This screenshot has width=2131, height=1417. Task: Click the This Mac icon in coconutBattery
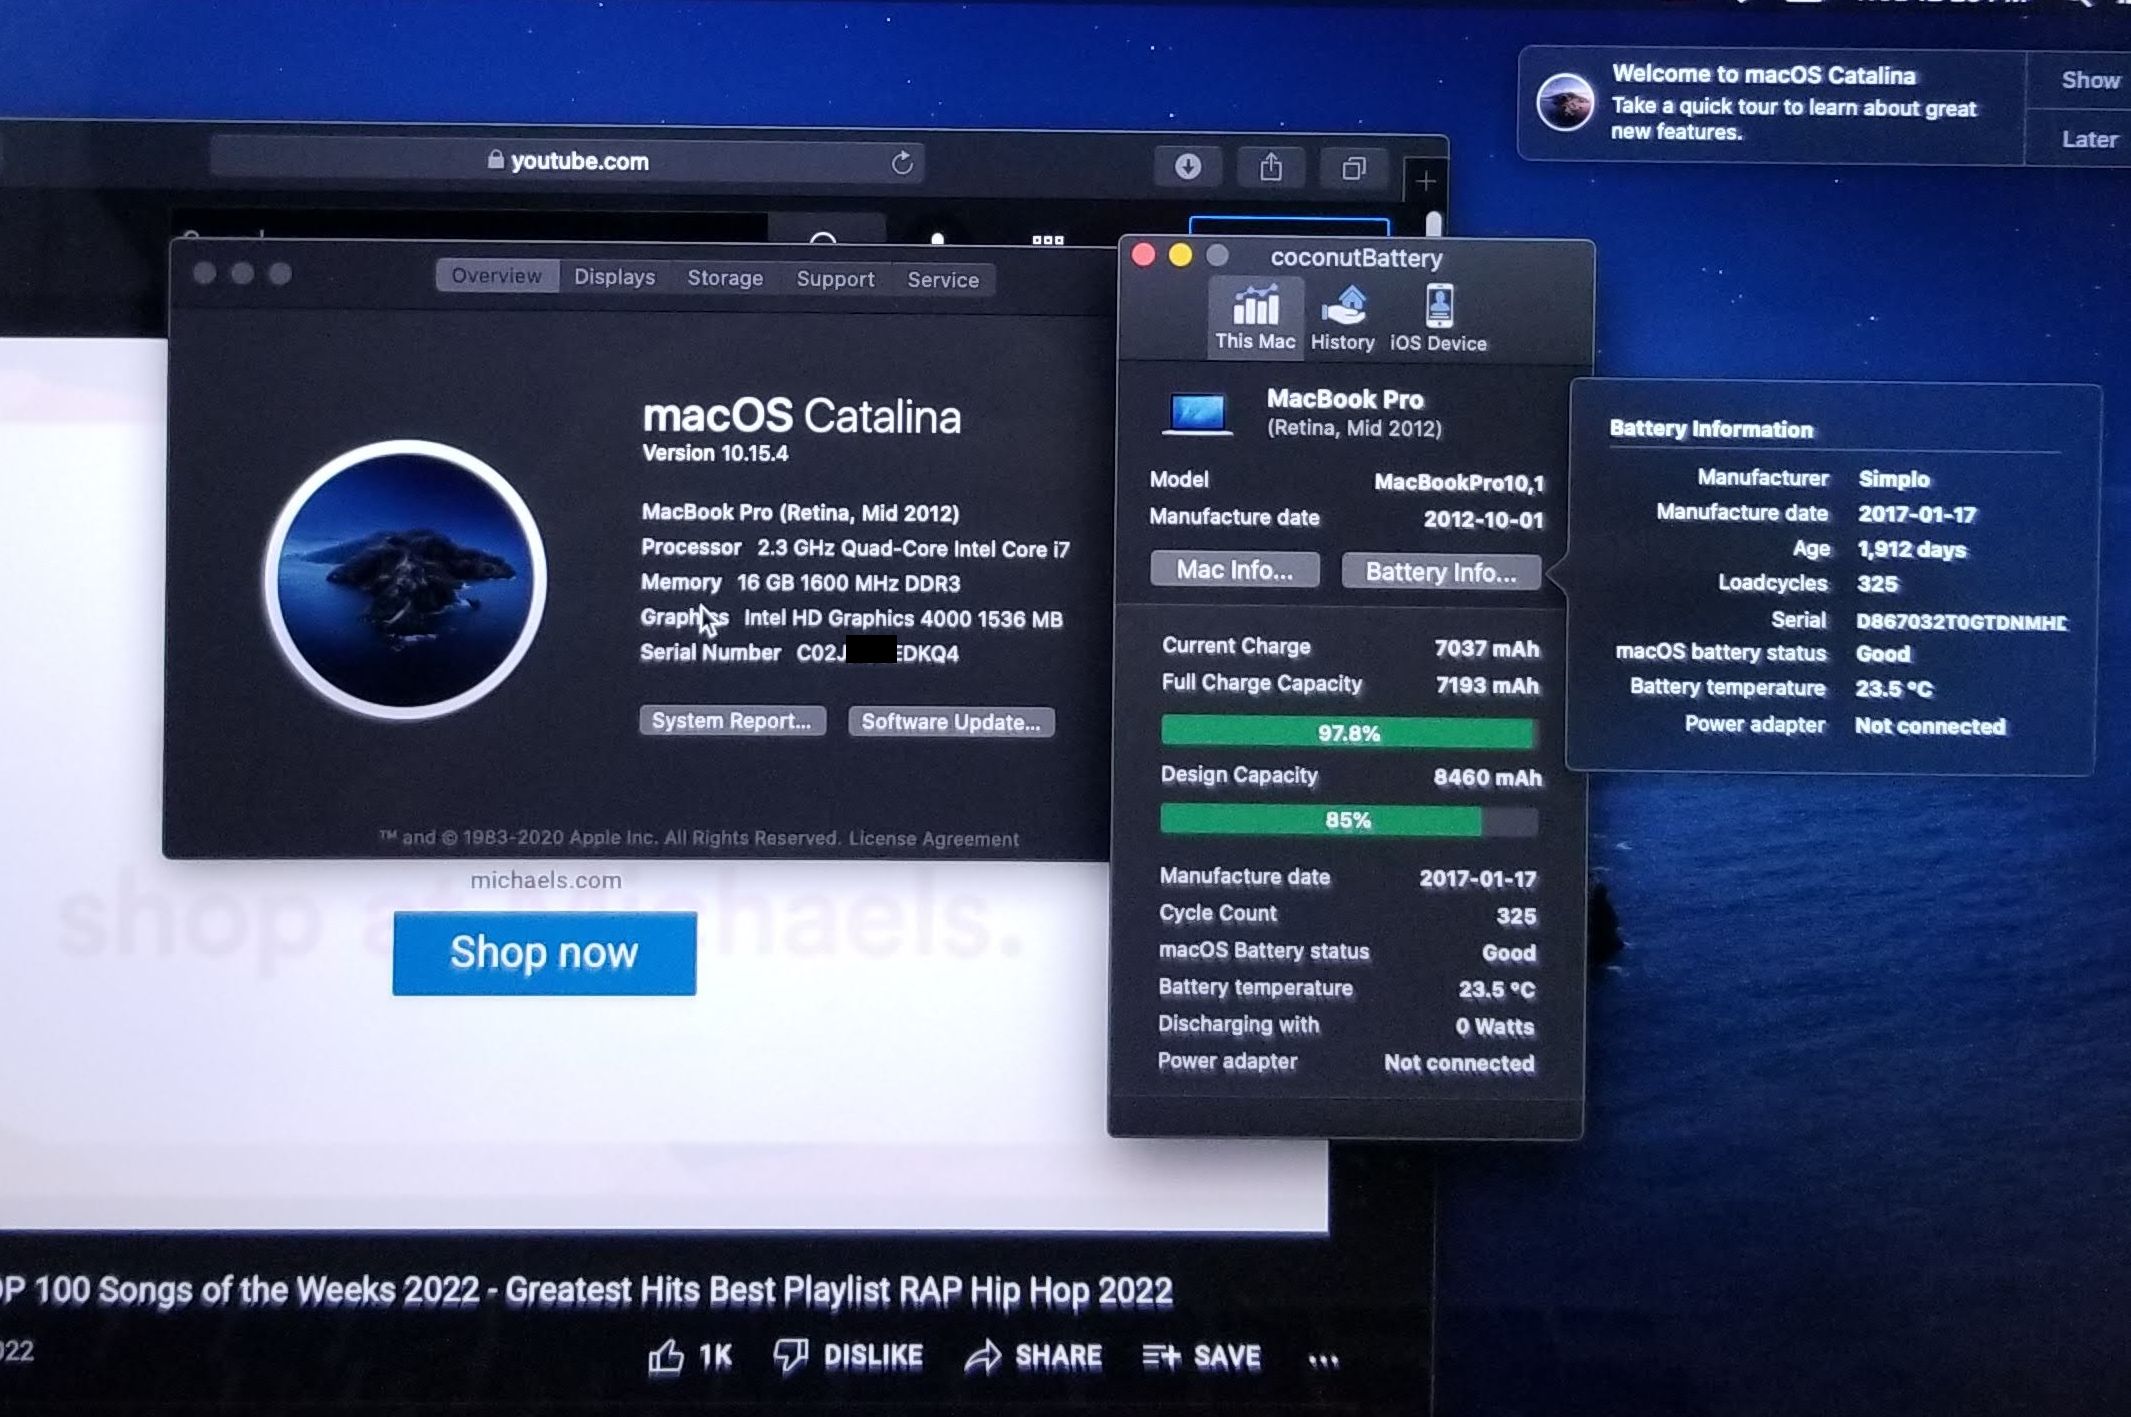(x=1255, y=306)
